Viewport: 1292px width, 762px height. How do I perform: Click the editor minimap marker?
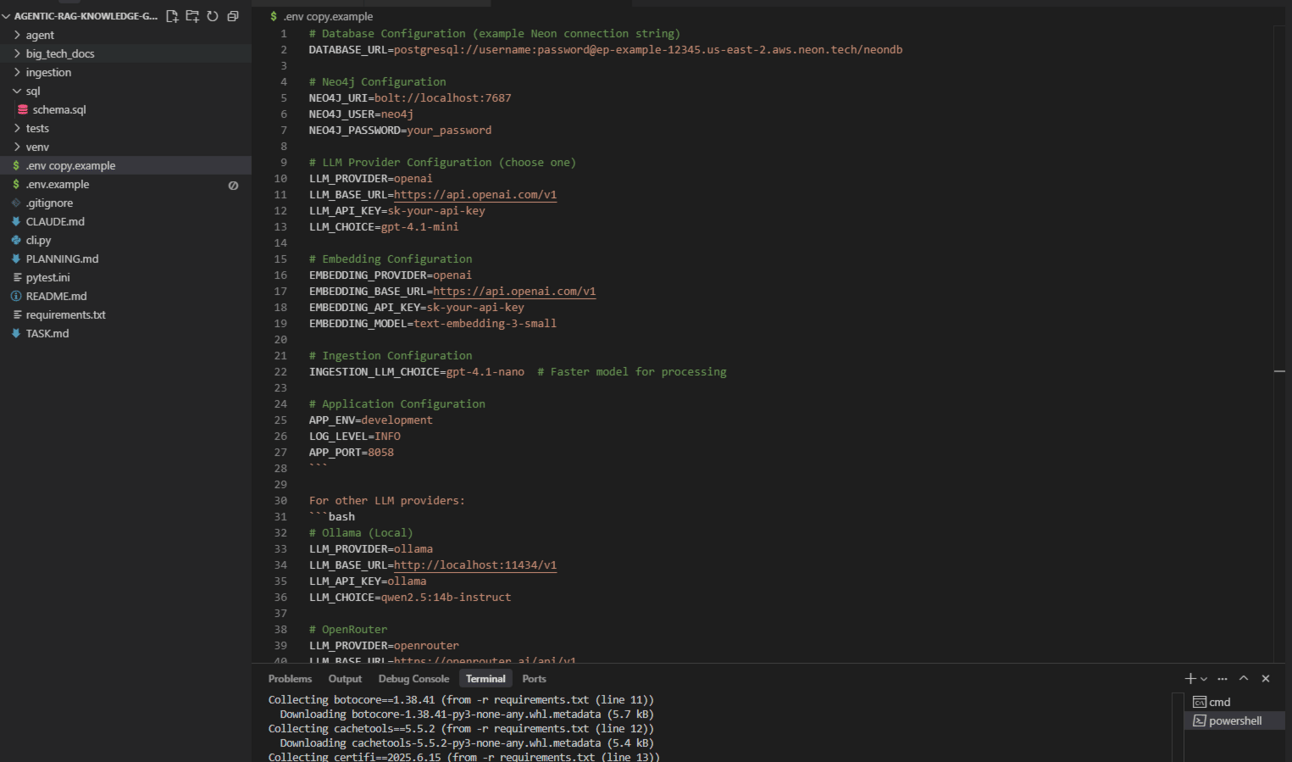pos(1279,371)
